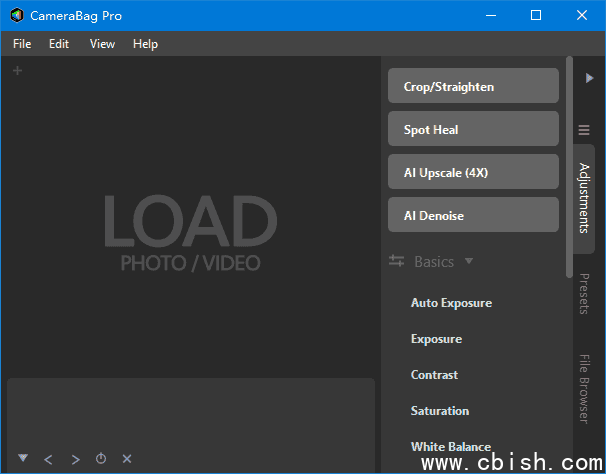Open the hamburger menu above Adjustments tab
The height and width of the screenshot is (474, 606).
point(584,130)
